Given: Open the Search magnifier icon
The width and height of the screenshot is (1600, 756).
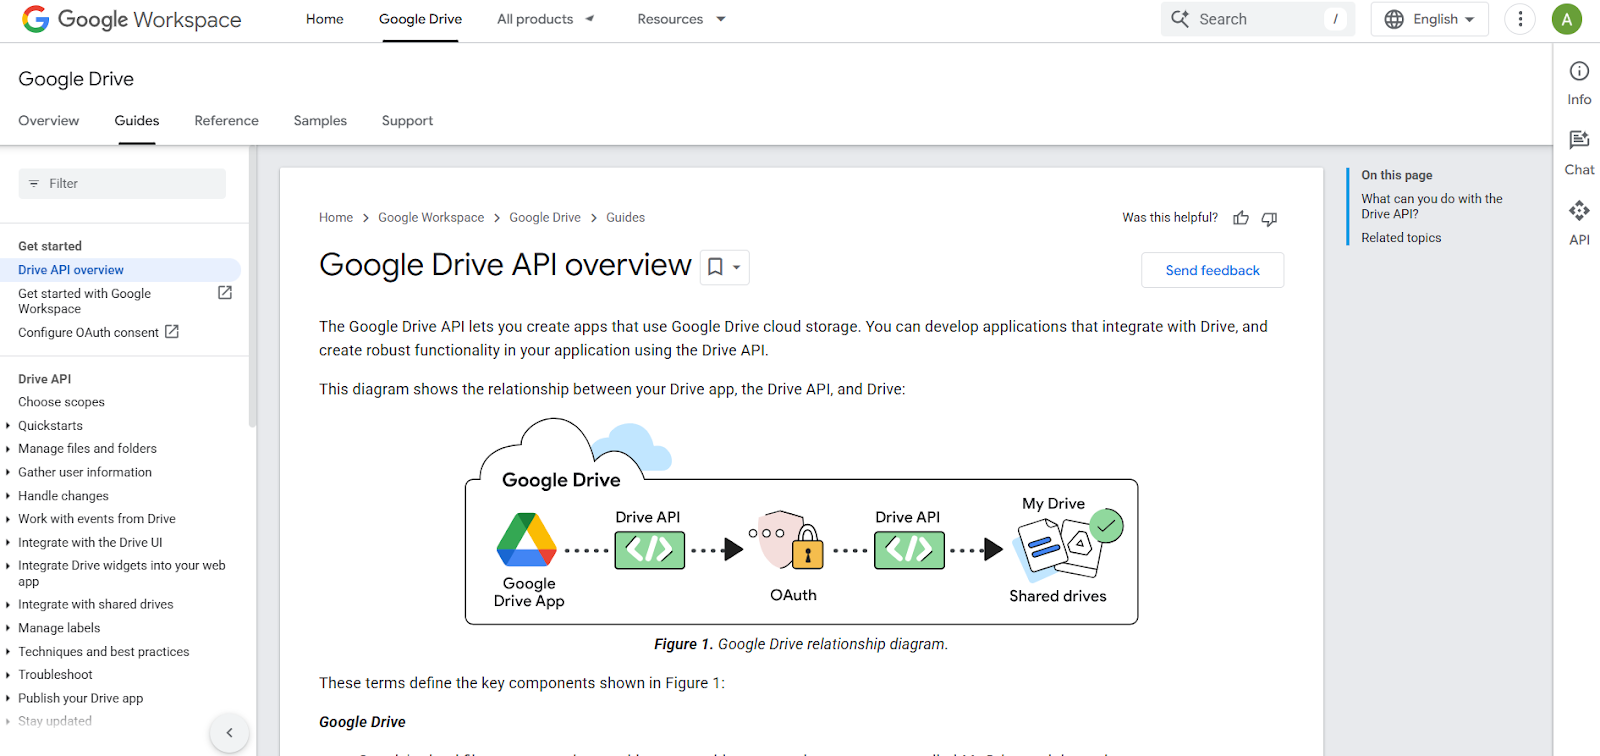Looking at the screenshot, I should [1180, 19].
